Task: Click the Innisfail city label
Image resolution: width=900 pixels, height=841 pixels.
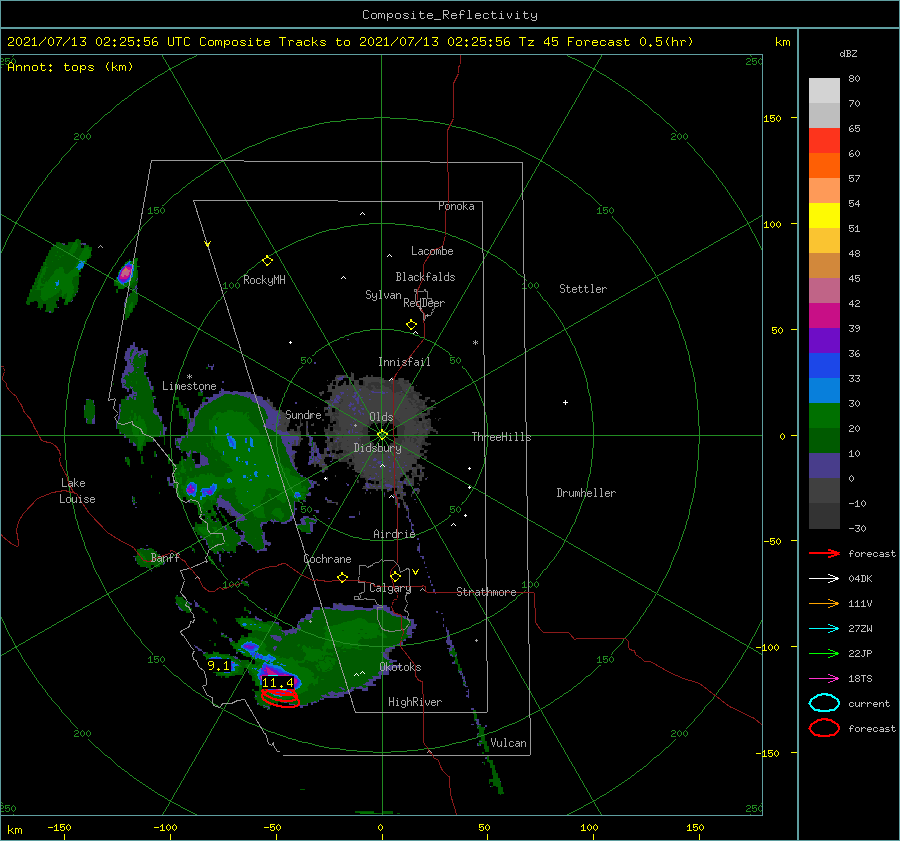Action: pyautogui.click(x=404, y=362)
